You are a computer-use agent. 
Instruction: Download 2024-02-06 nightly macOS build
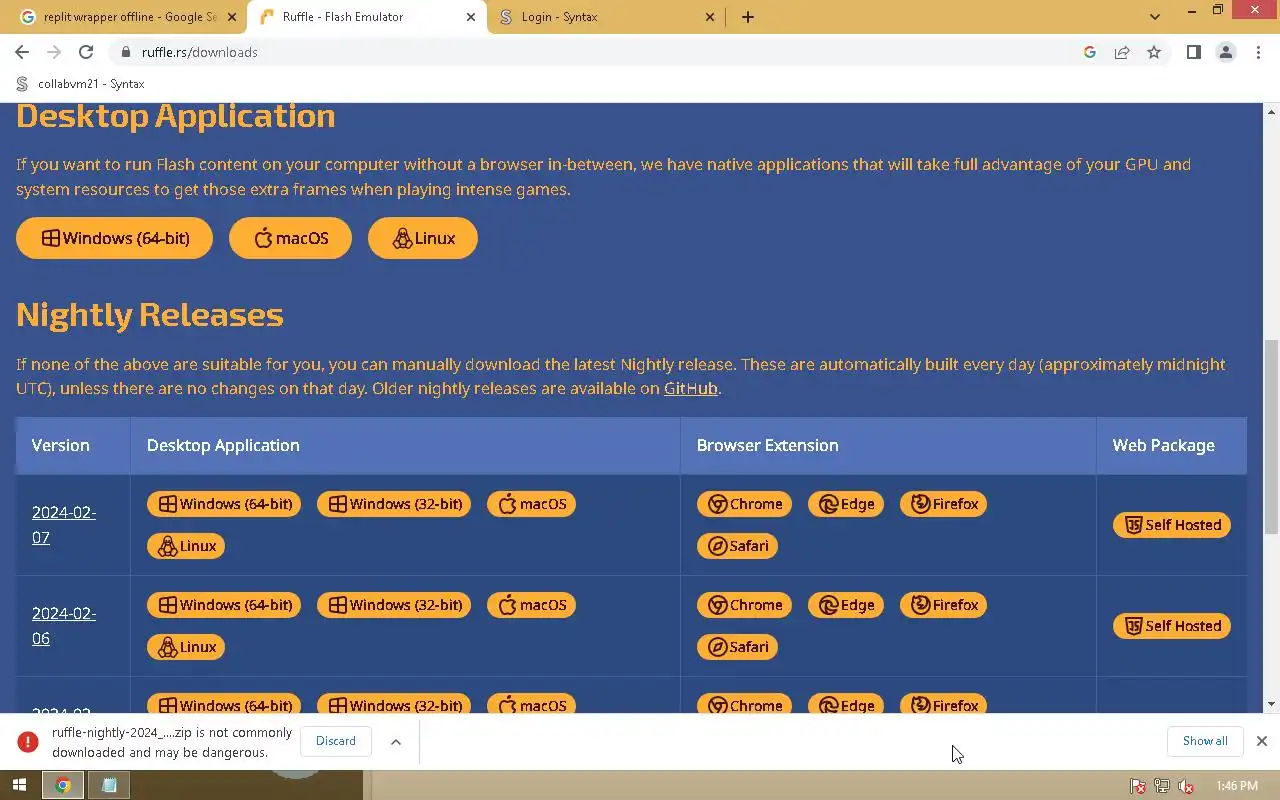[531, 605]
